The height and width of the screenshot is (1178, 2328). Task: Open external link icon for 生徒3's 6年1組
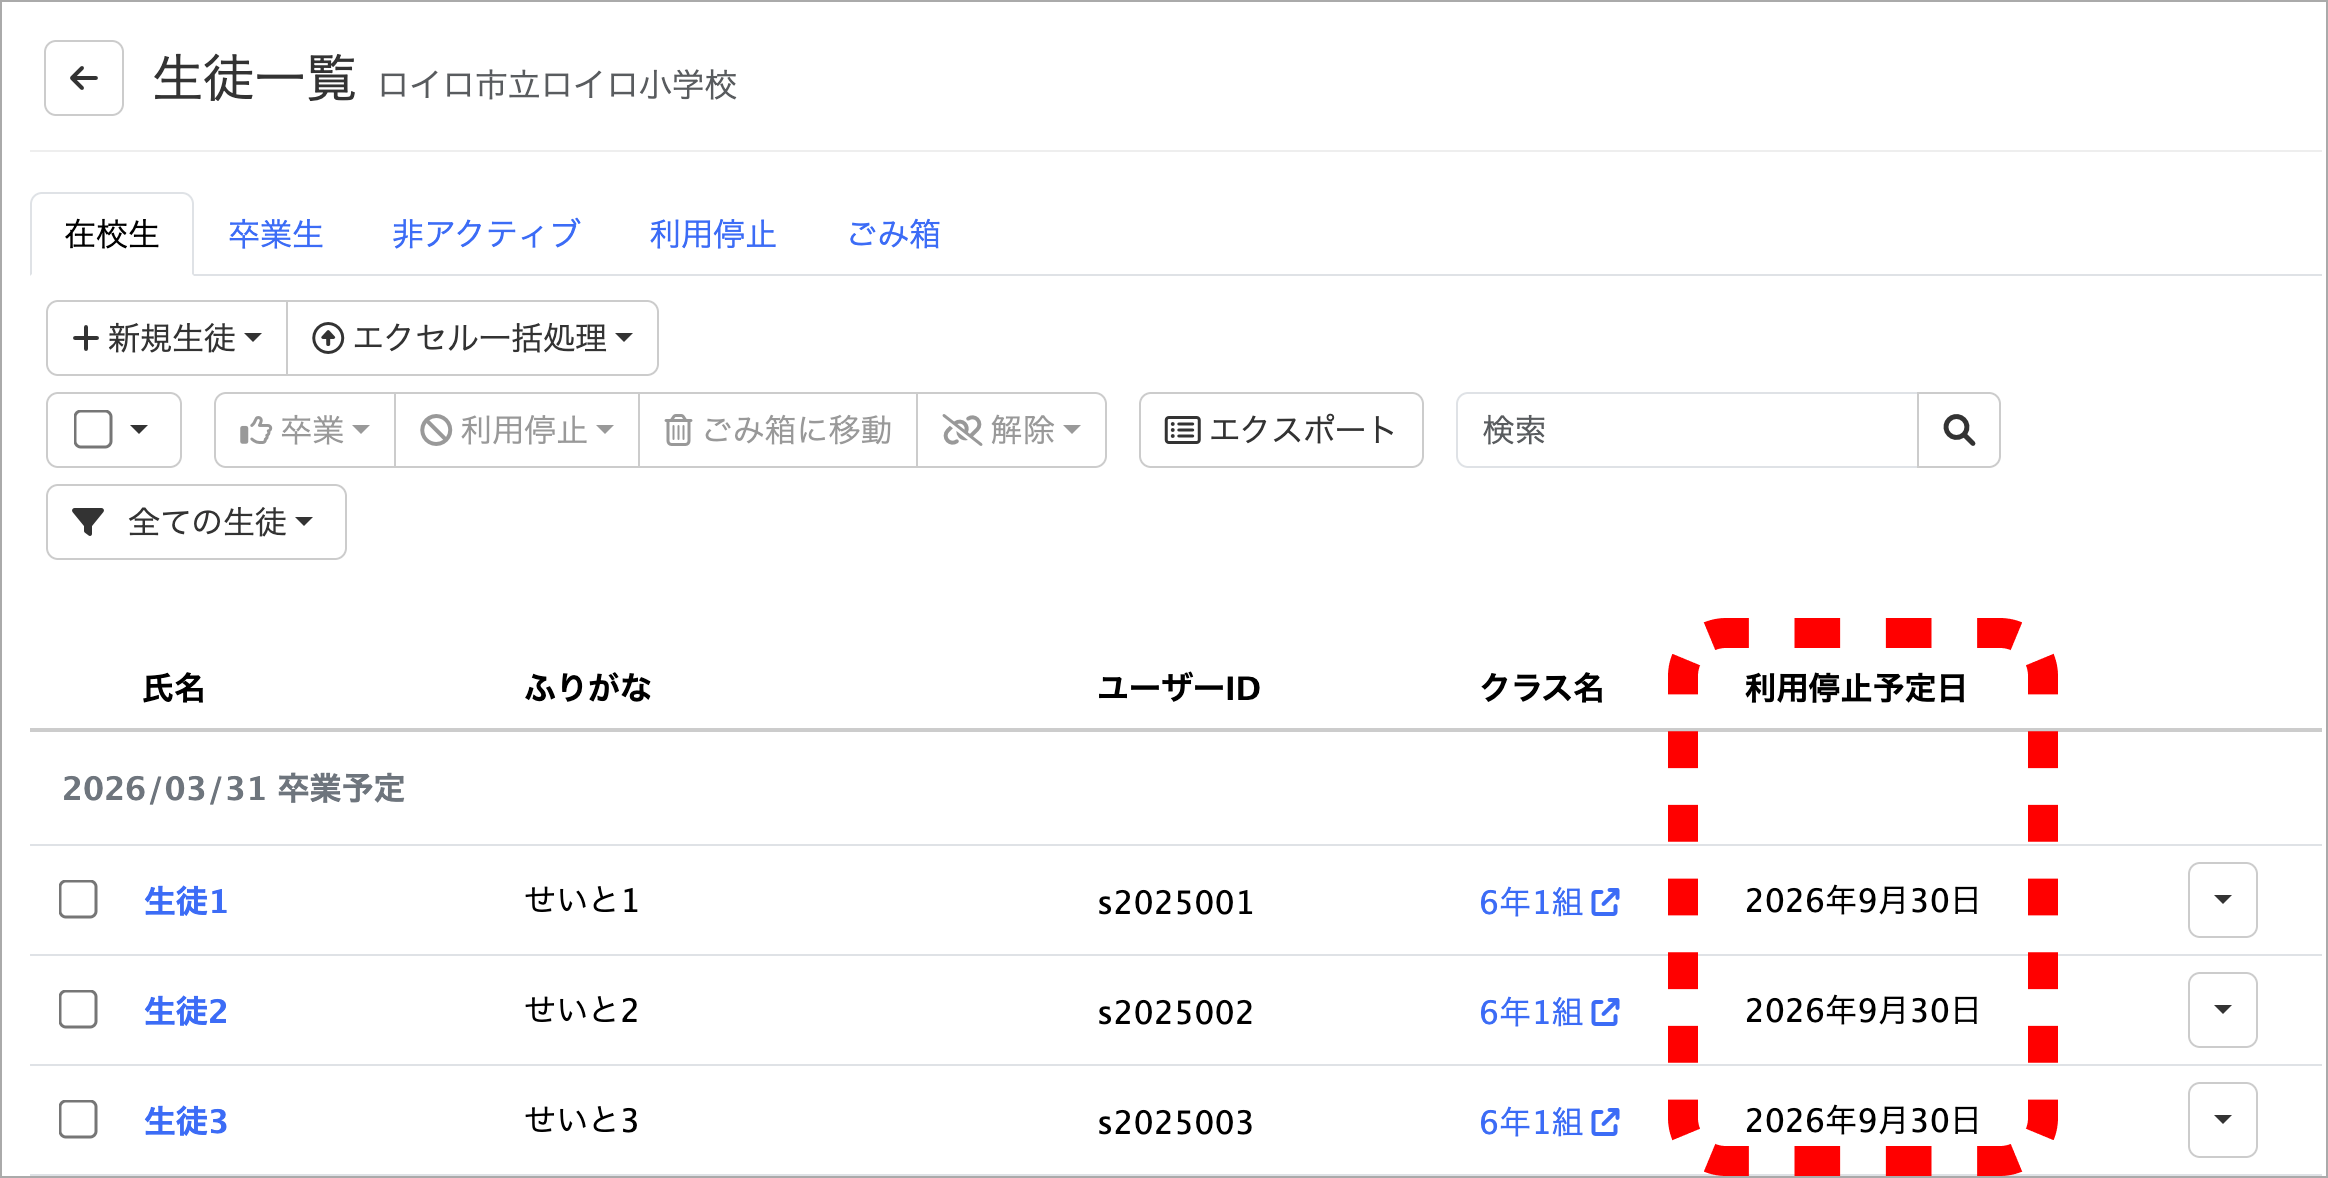click(x=1605, y=1122)
